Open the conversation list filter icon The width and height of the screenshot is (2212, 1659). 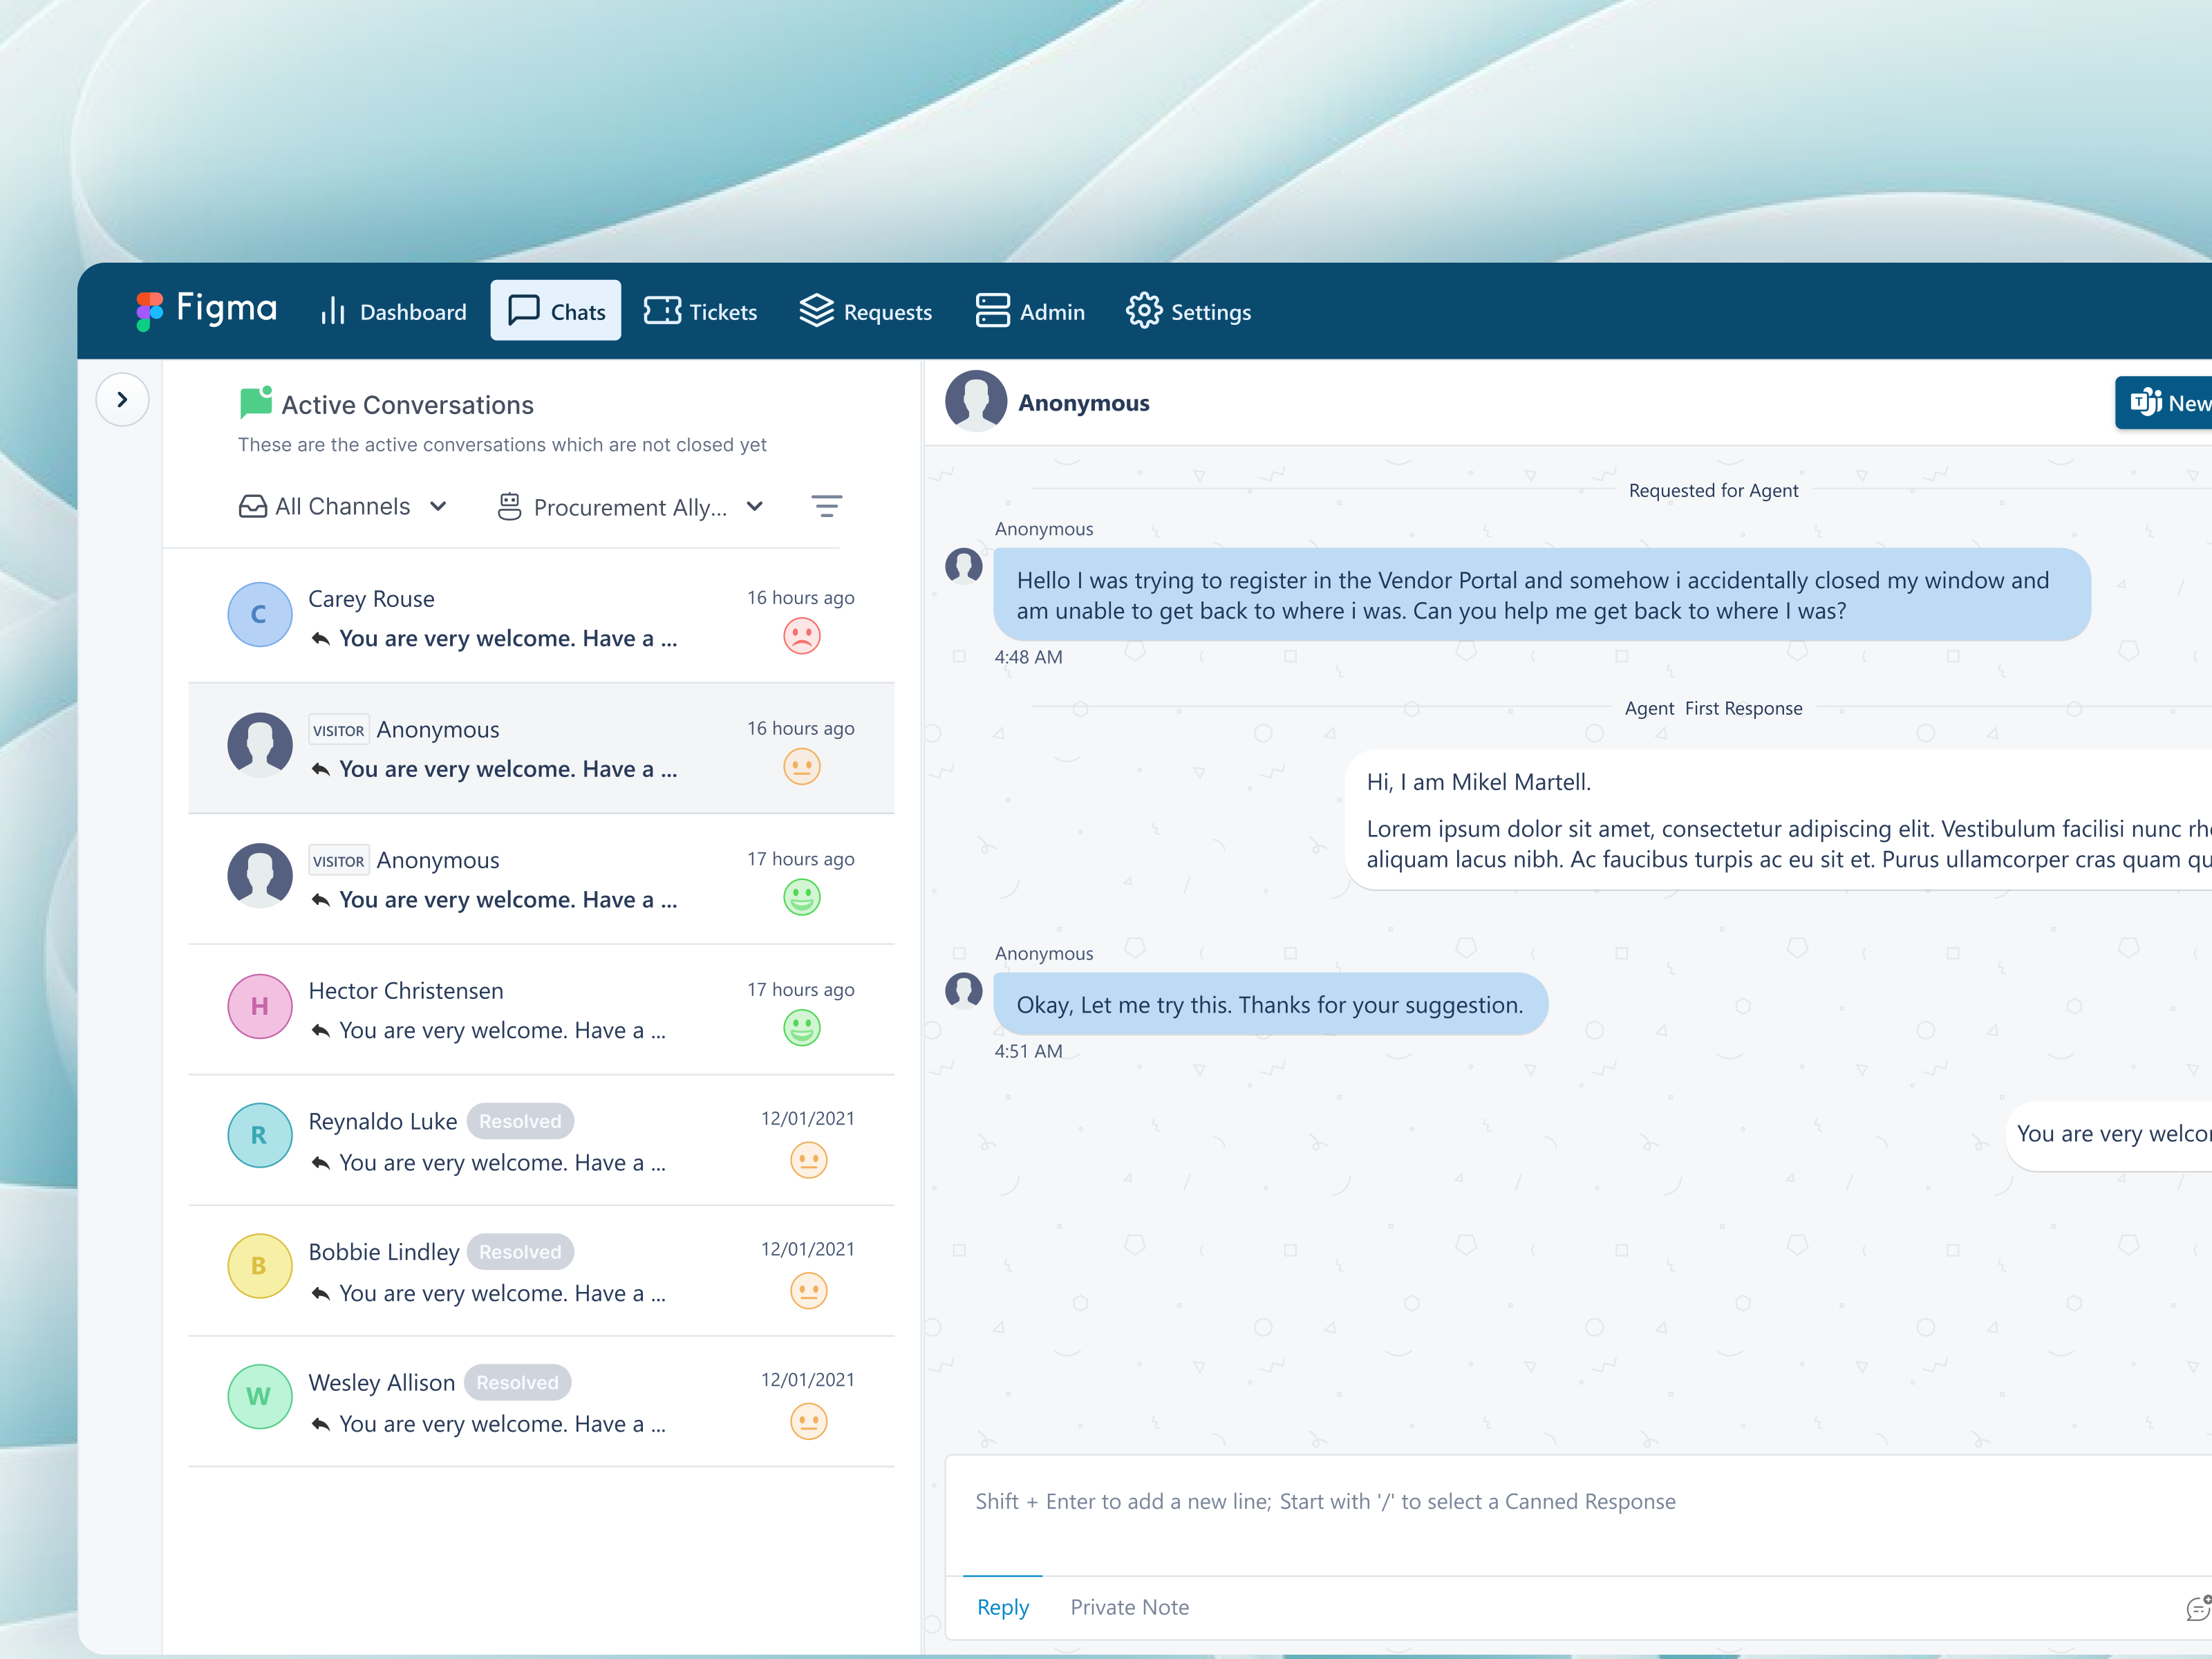click(827, 506)
